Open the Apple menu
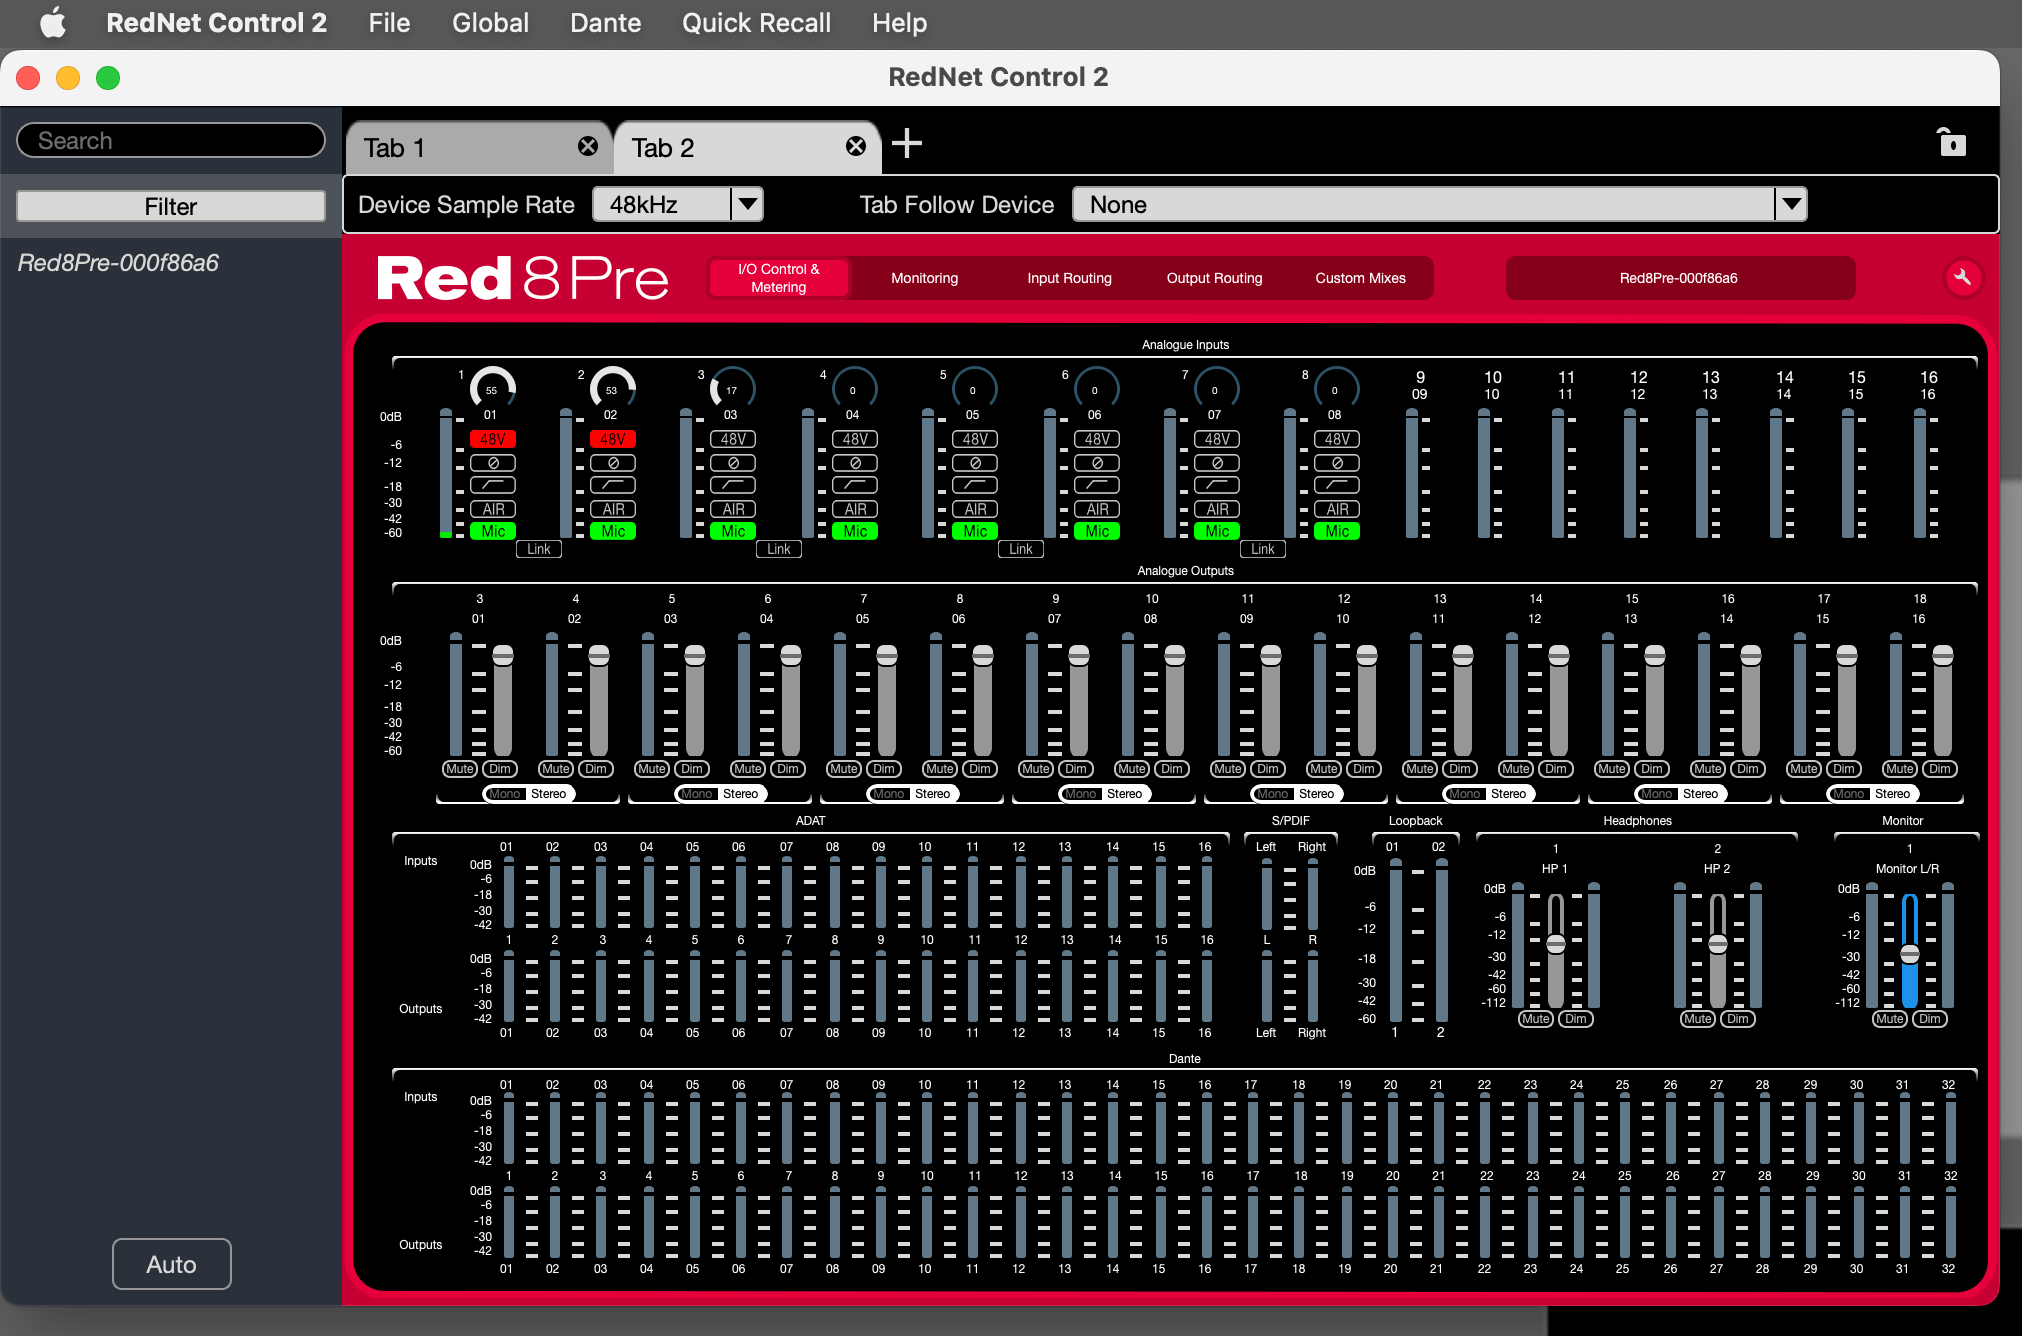Viewport: 2022px width, 1336px height. (x=53, y=22)
